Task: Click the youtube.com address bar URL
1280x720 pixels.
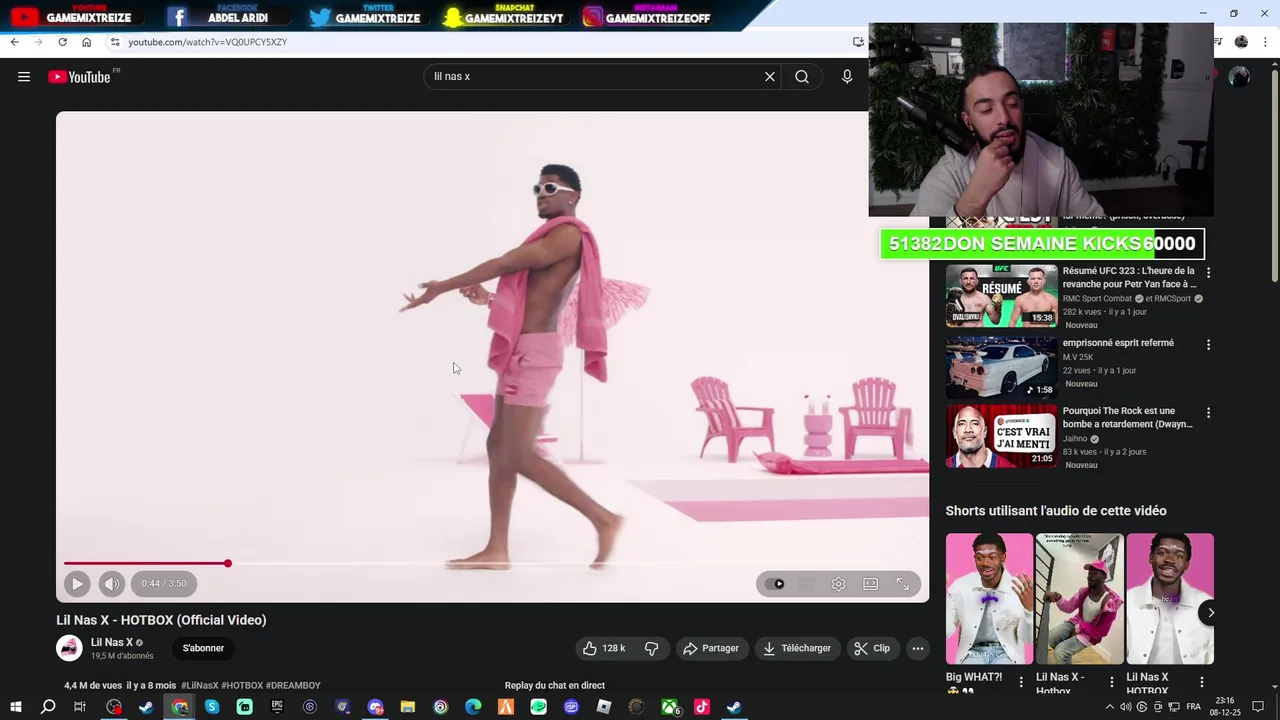Action: (x=207, y=42)
